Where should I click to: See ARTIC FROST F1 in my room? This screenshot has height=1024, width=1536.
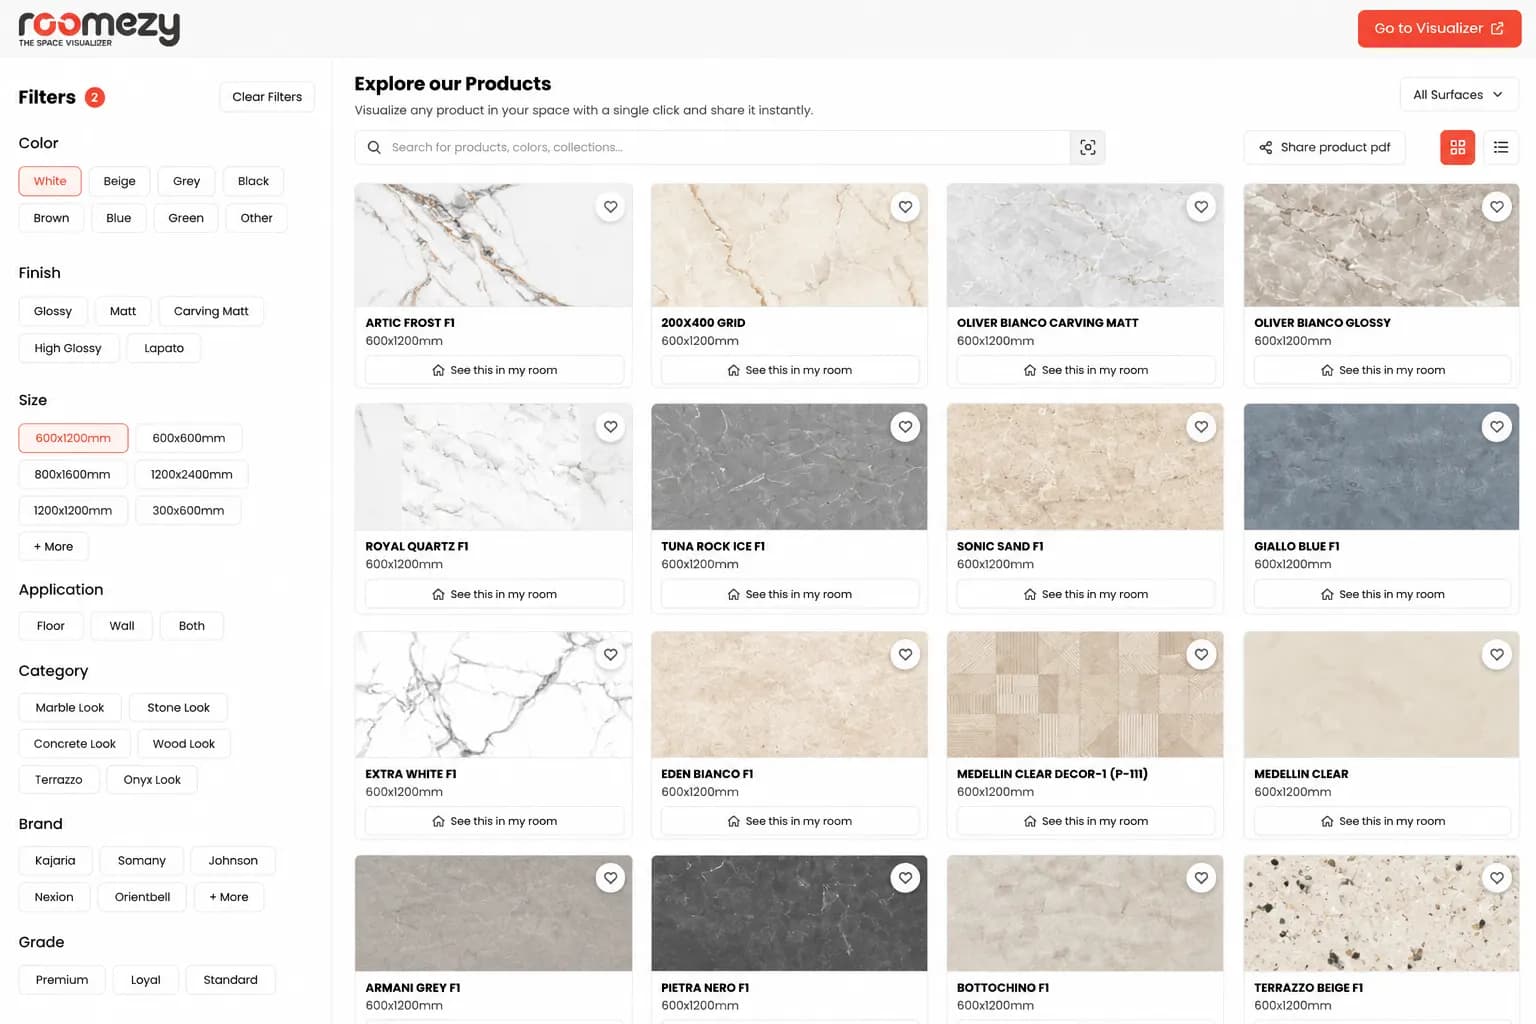(494, 370)
